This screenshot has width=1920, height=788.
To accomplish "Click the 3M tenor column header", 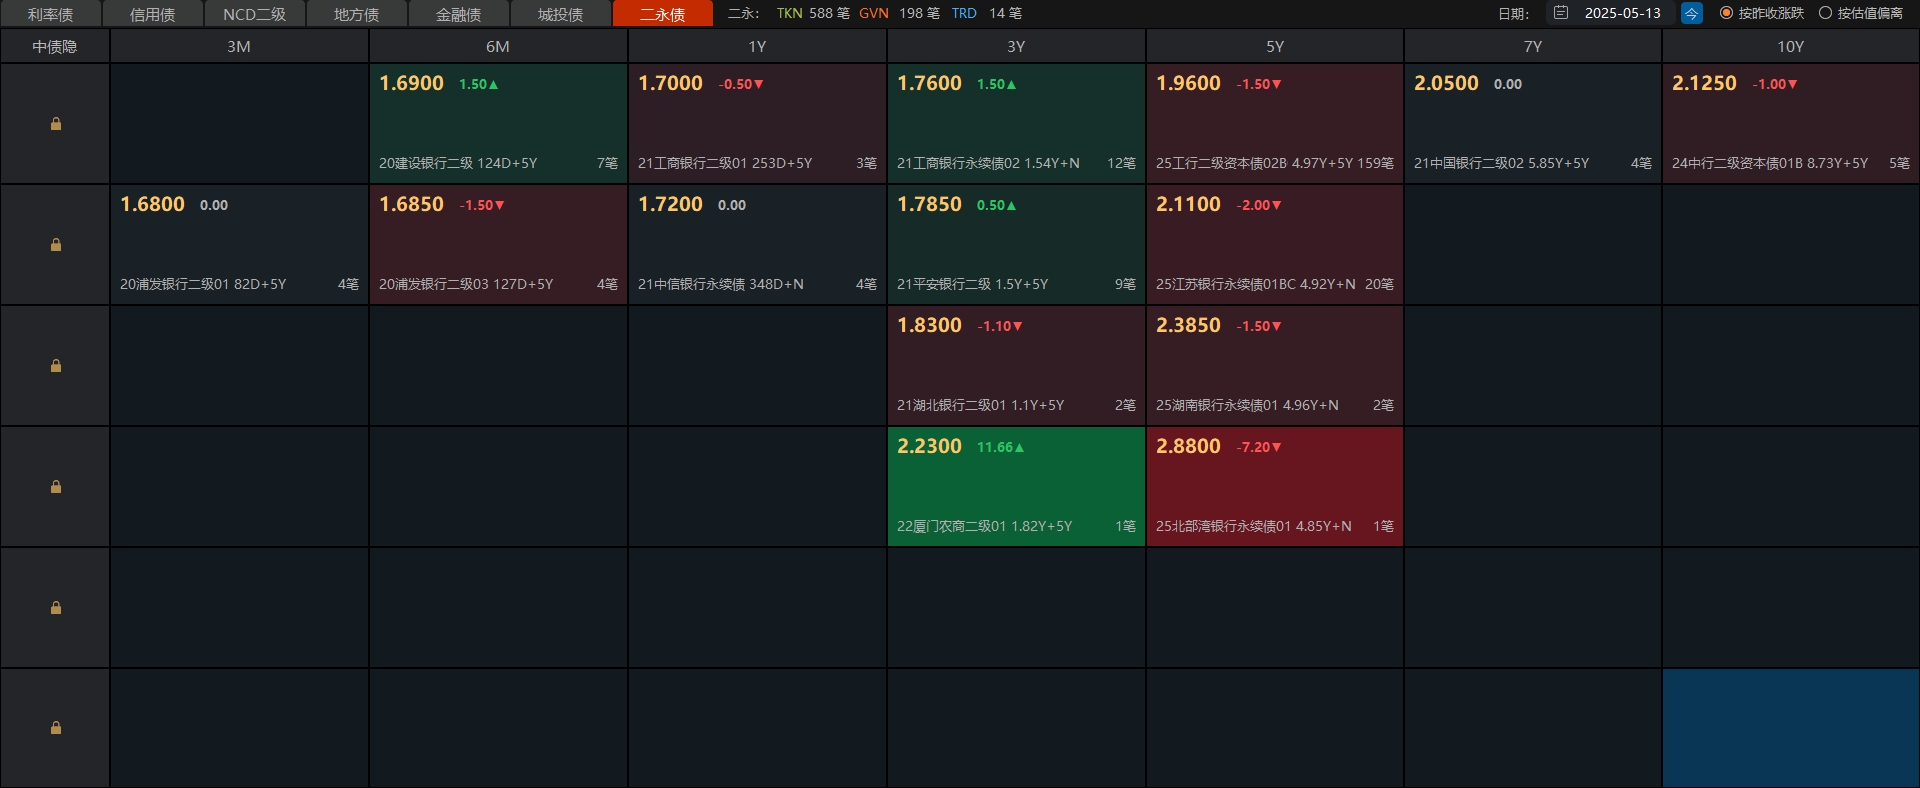I will (239, 47).
